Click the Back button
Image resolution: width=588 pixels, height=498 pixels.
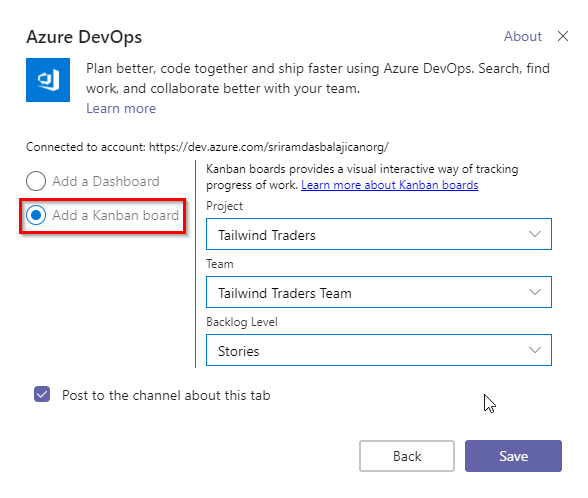407,456
